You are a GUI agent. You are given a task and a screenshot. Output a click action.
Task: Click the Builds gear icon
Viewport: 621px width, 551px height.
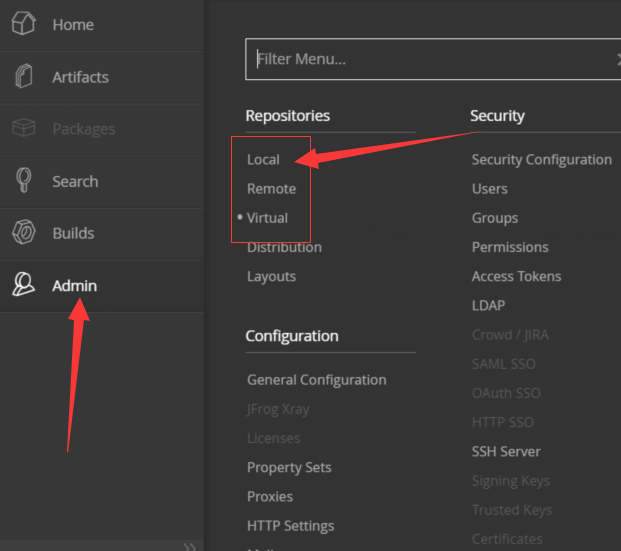coord(24,233)
